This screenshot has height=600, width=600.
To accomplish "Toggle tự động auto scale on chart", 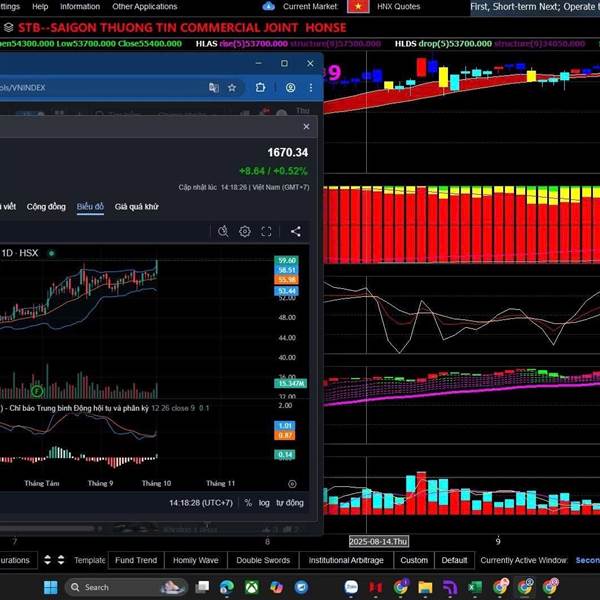I will tap(290, 503).
